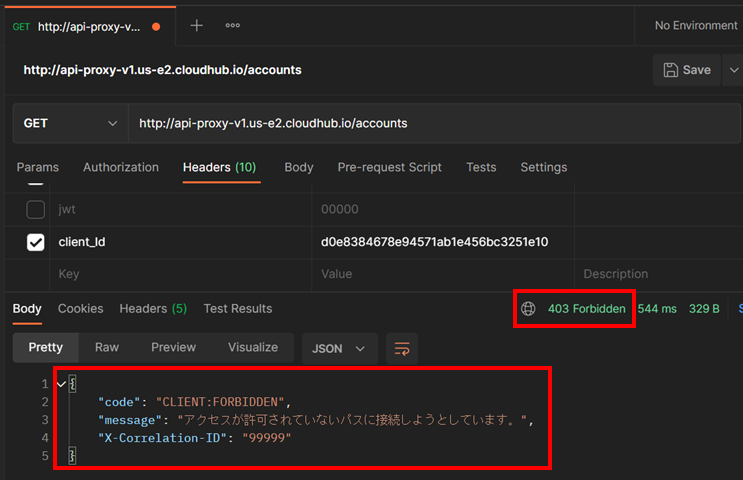
Task: Click the wrap lines icon in response toolbar
Action: (x=402, y=348)
